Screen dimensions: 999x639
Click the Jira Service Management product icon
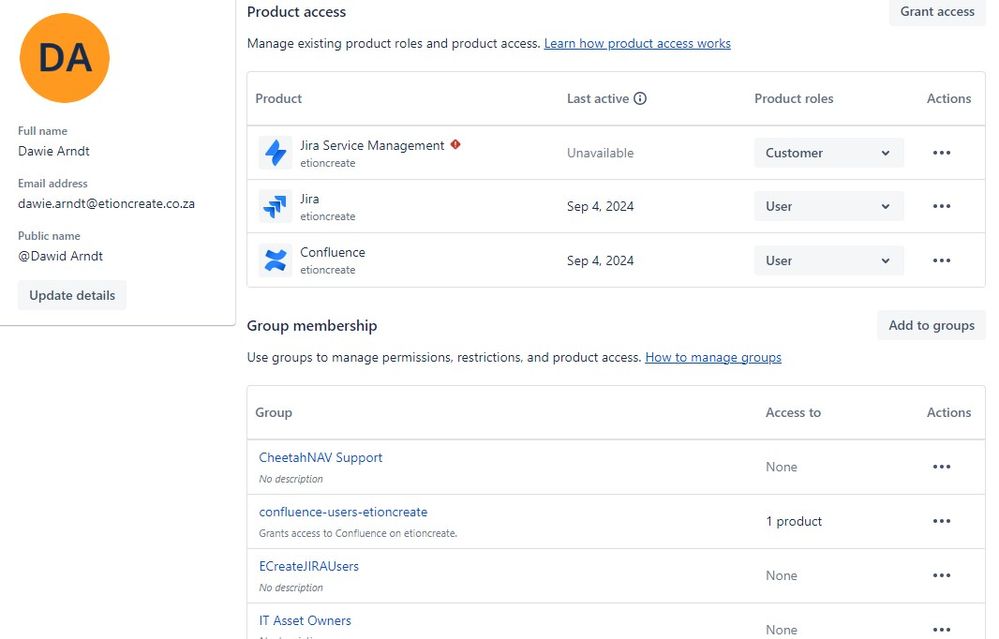tap(275, 153)
